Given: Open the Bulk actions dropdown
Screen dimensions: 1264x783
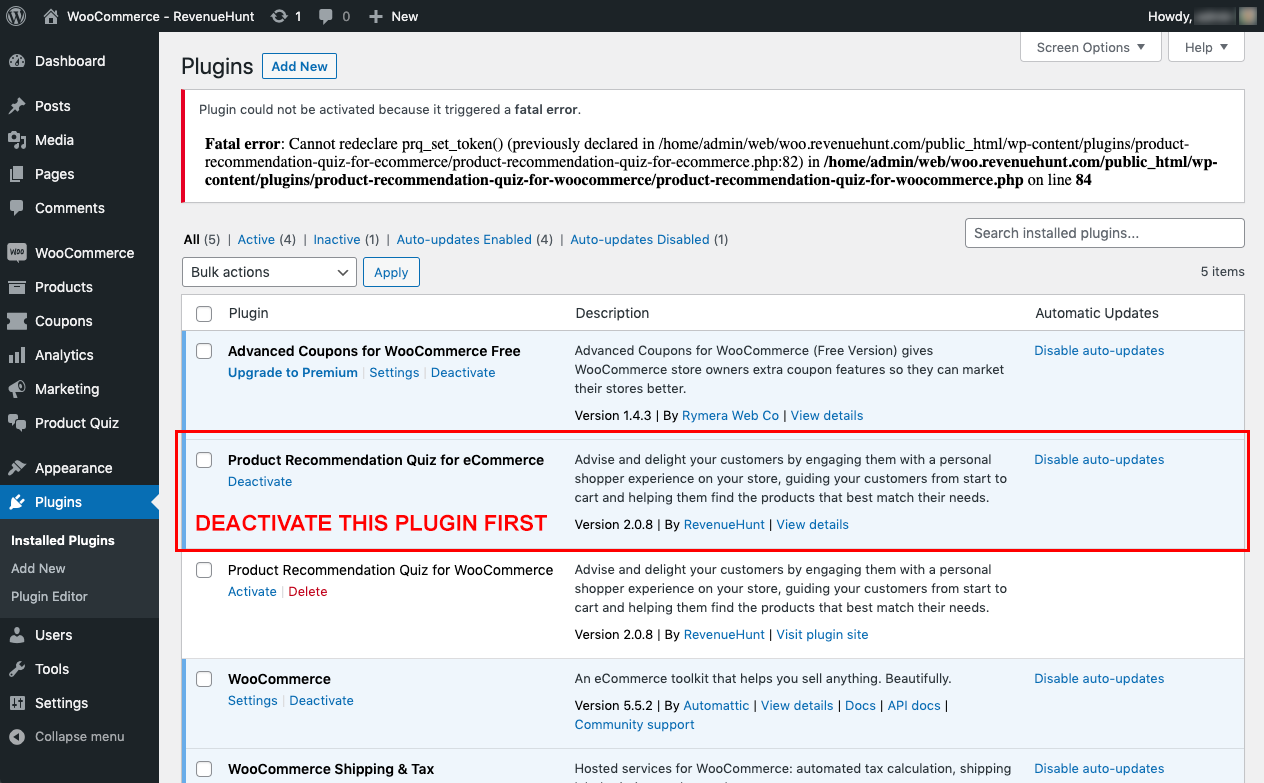Looking at the screenshot, I should click(269, 272).
